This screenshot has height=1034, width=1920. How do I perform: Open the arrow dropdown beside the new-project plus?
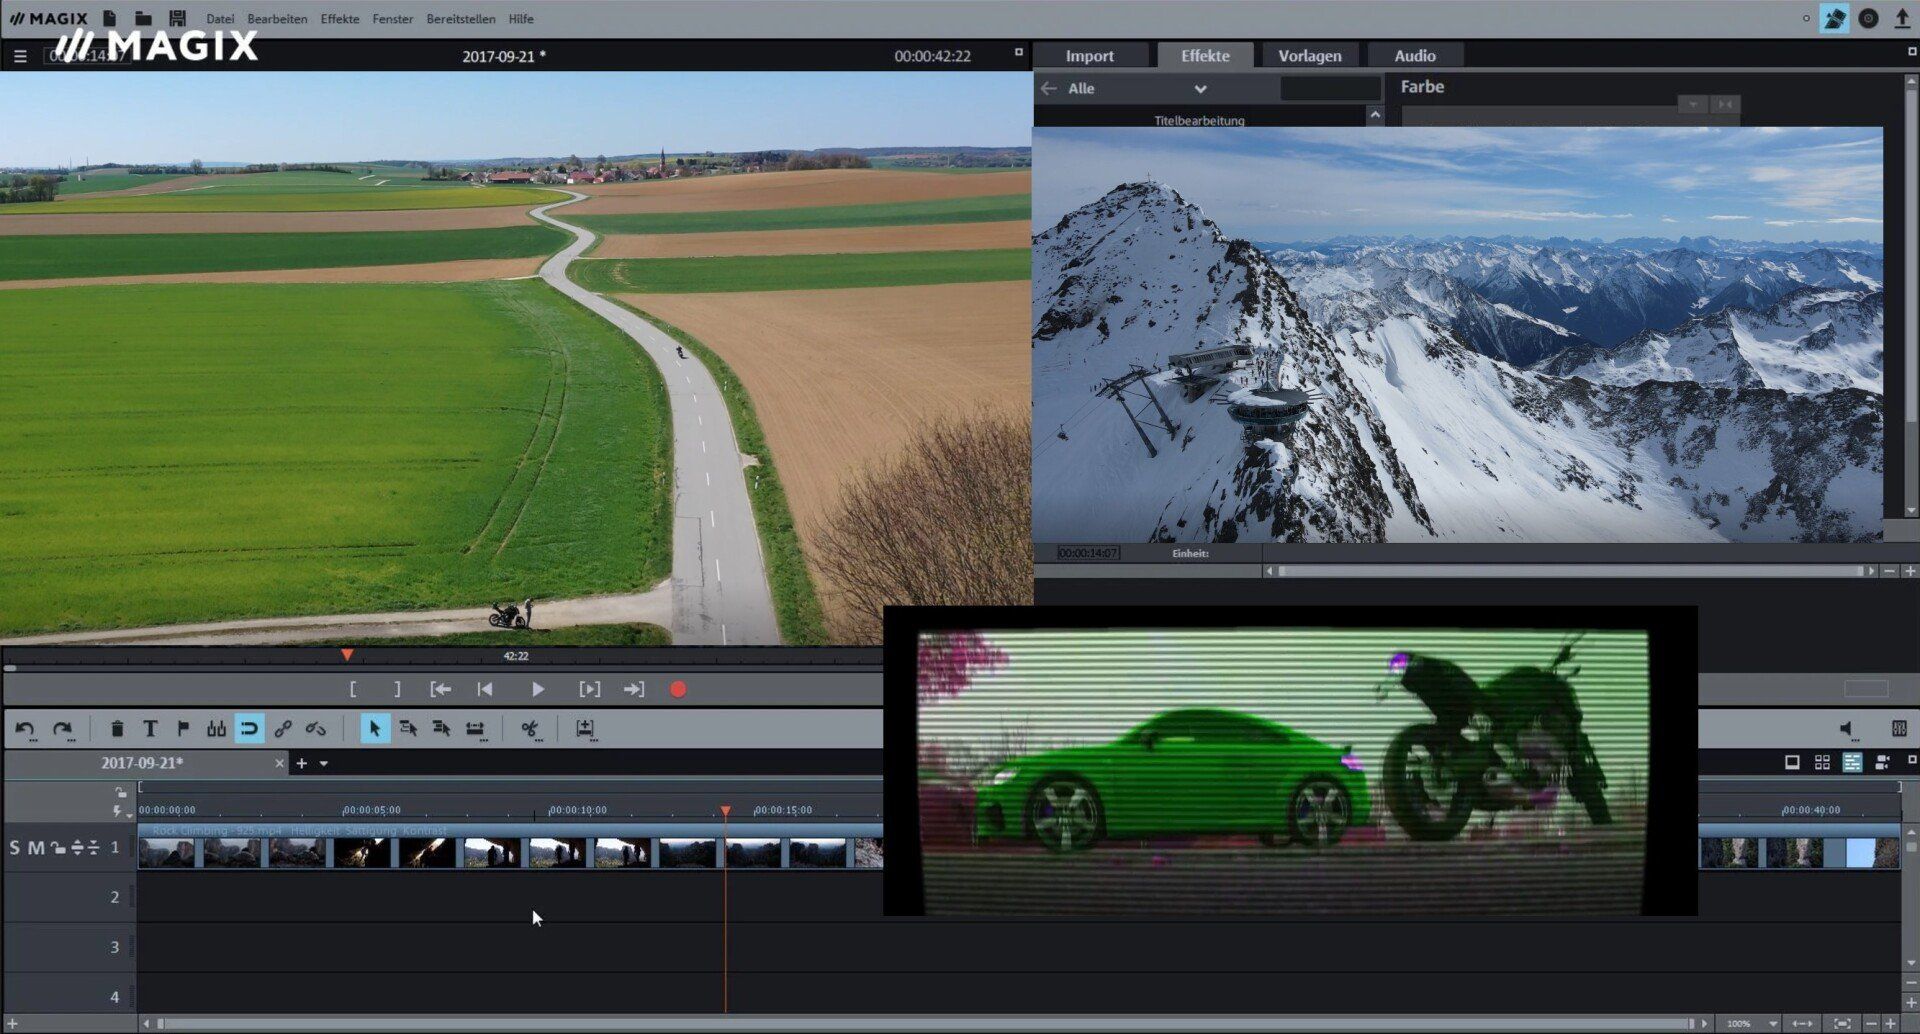pos(324,764)
